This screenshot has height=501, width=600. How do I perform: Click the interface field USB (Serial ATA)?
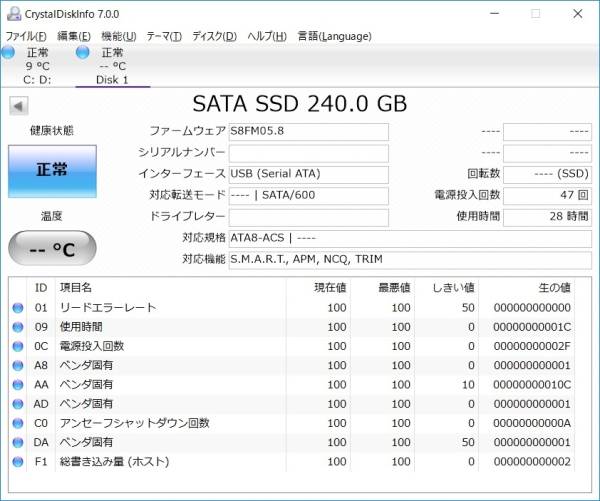point(308,174)
